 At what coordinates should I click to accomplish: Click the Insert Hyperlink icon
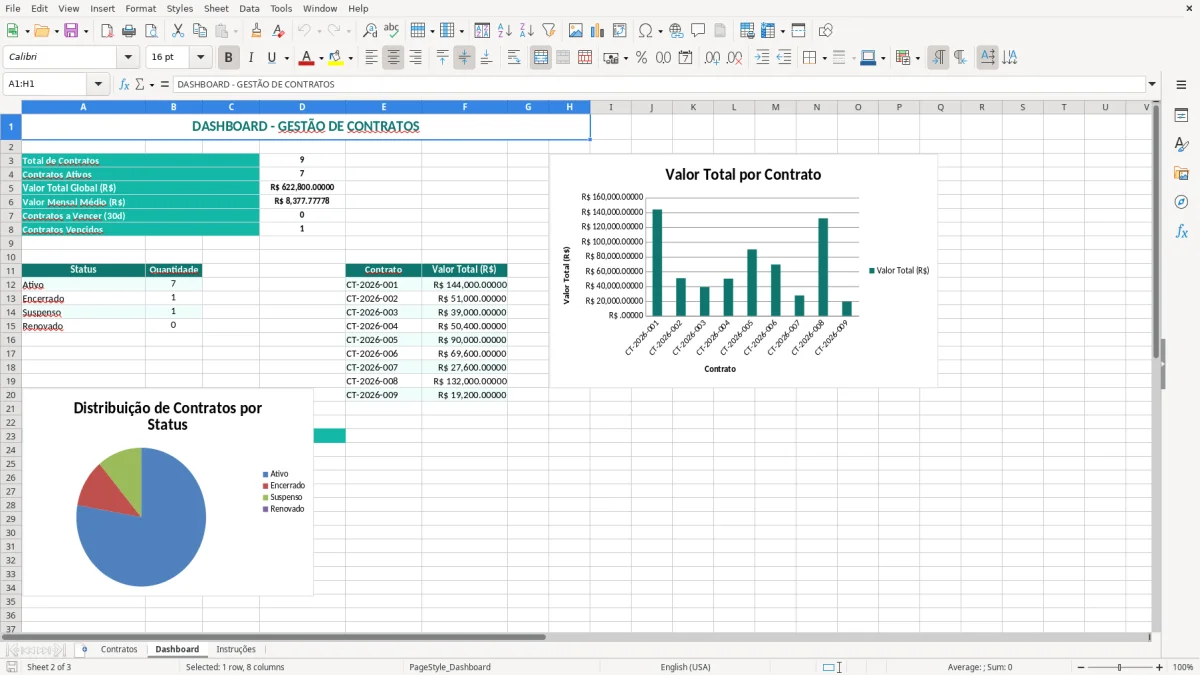pyautogui.click(x=676, y=31)
